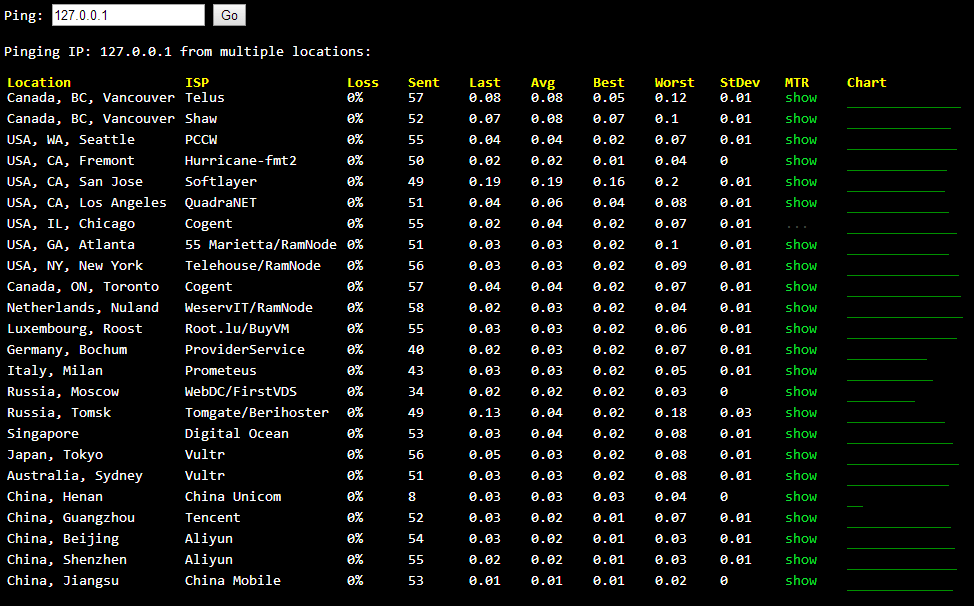Open MTR for China Guangzhou Tencent

tap(801, 518)
